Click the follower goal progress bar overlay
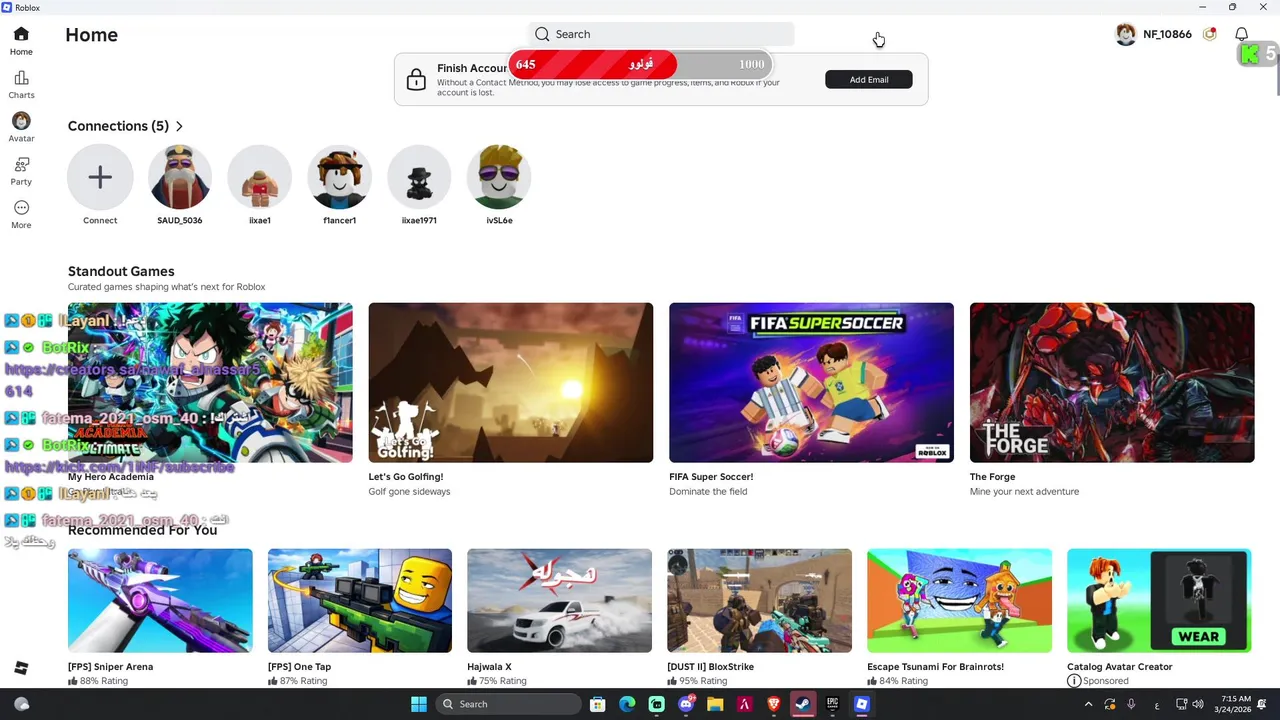This screenshot has height=720, width=1280. (640, 64)
